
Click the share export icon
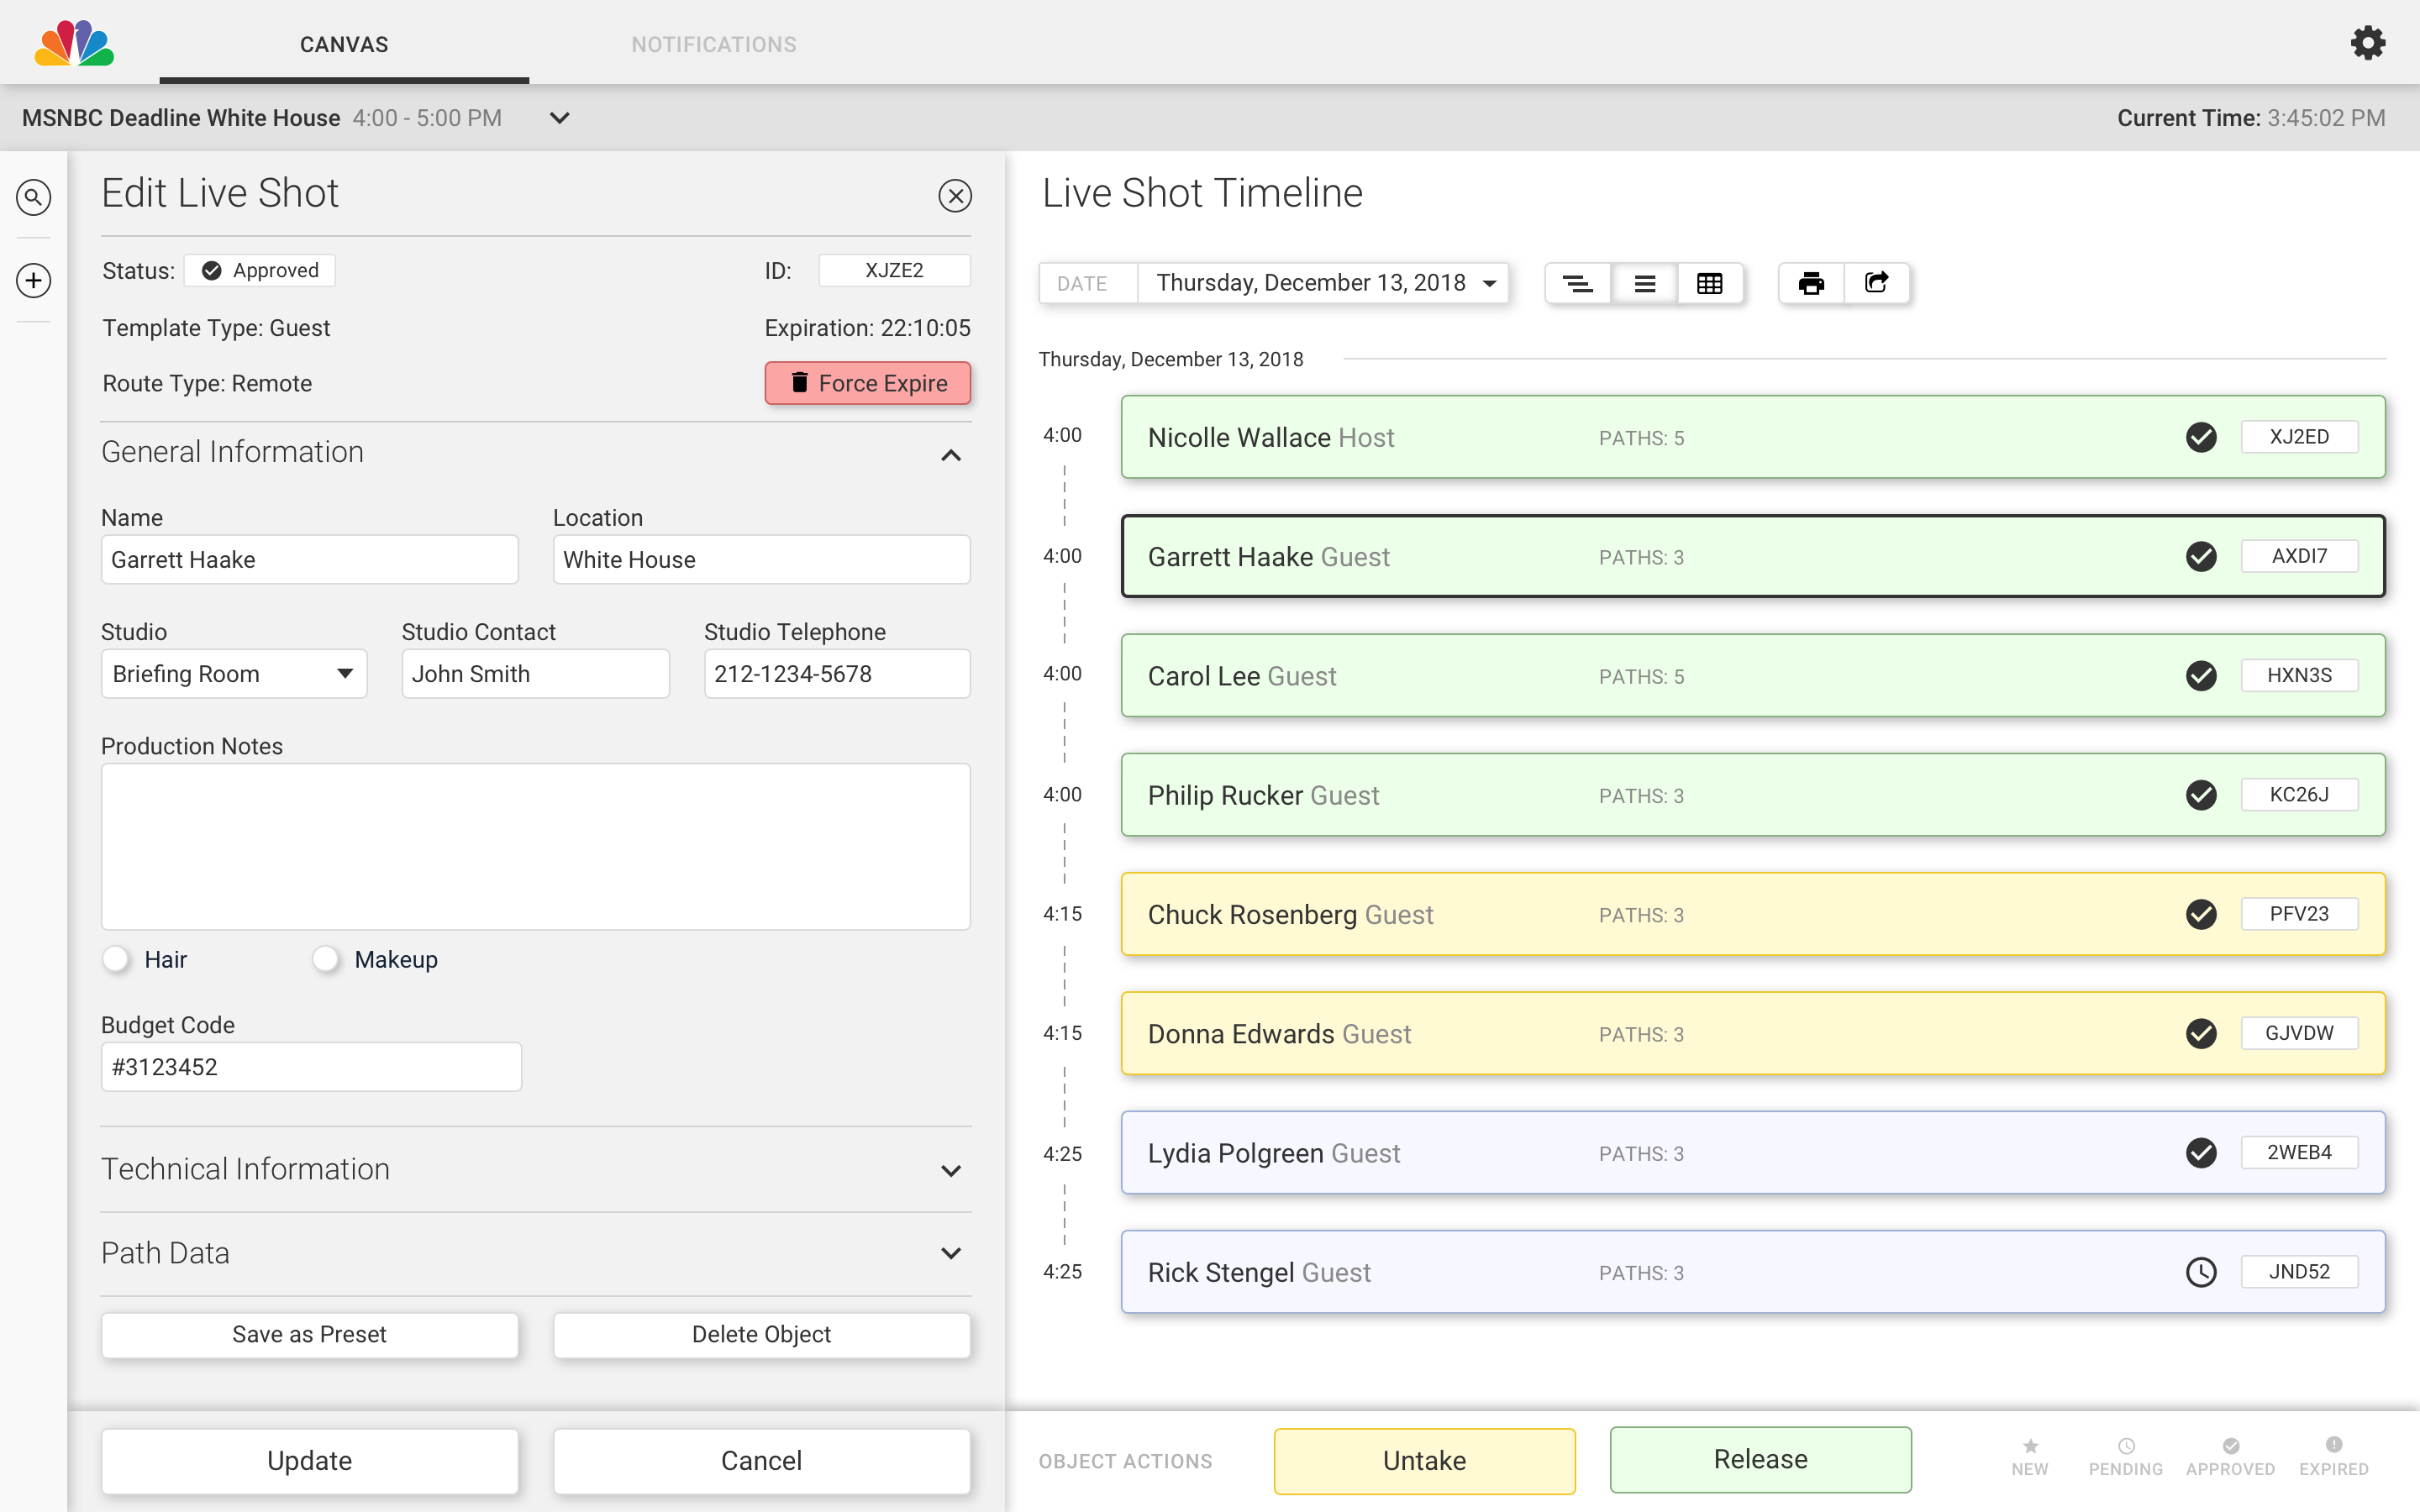pyautogui.click(x=1877, y=284)
